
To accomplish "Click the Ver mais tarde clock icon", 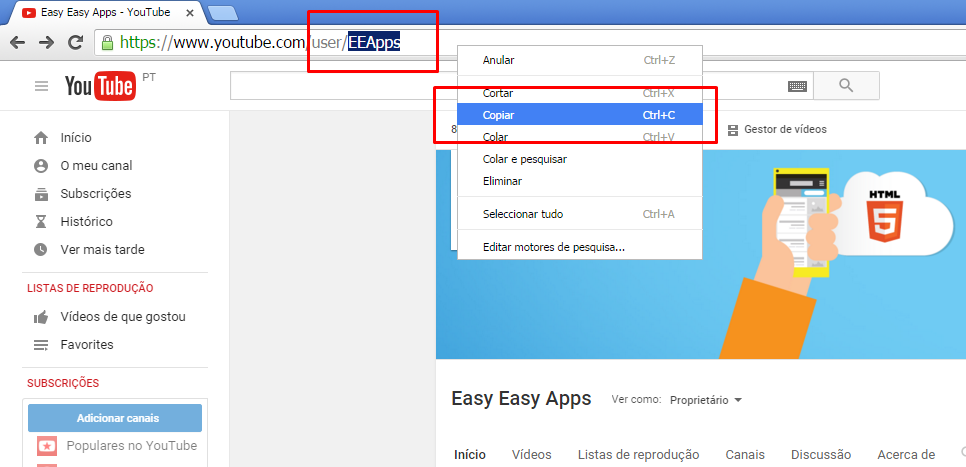I will pyautogui.click(x=41, y=250).
